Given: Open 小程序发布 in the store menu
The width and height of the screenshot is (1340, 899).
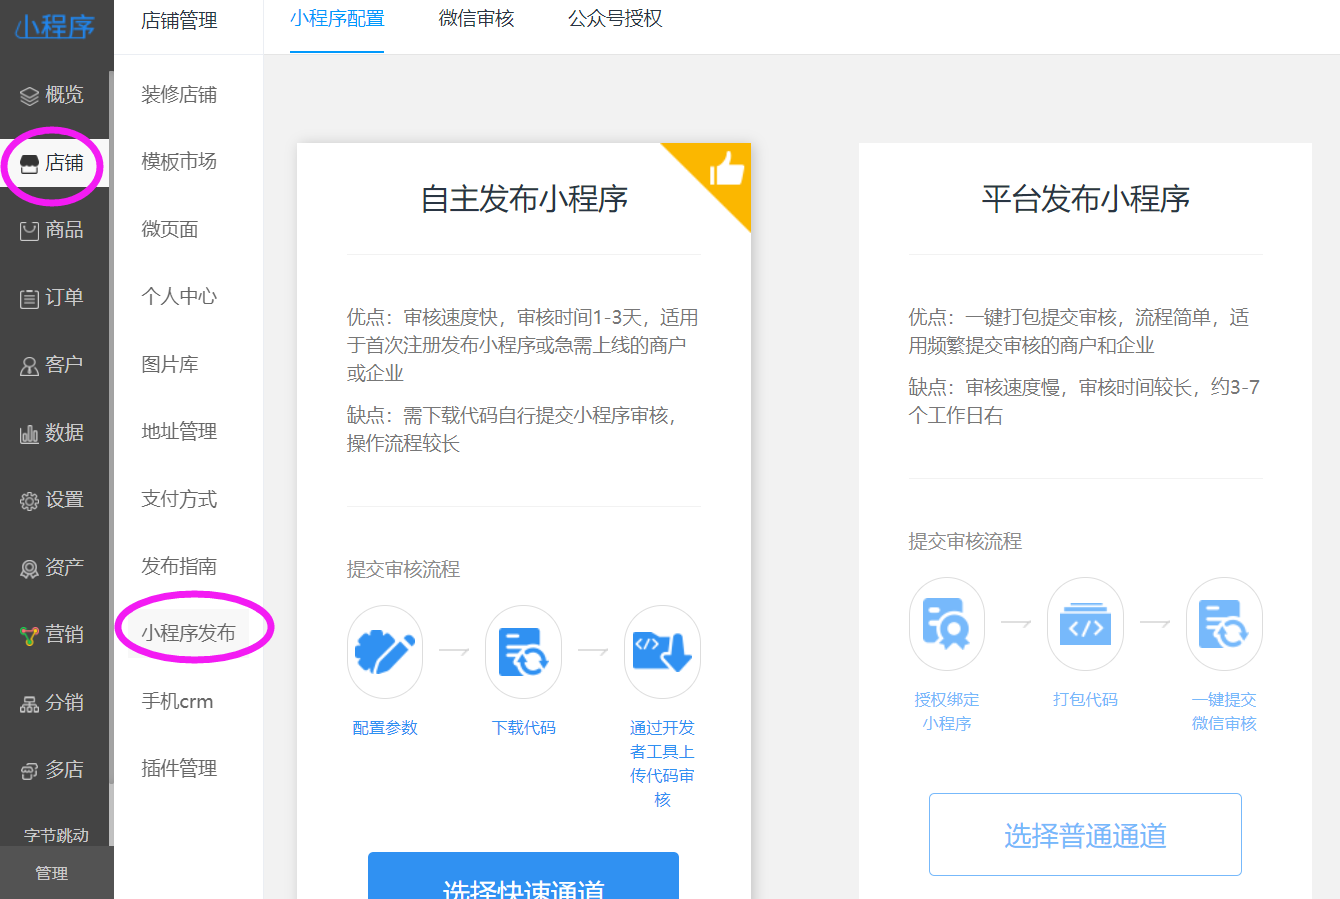Looking at the screenshot, I should click(x=188, y=633).
